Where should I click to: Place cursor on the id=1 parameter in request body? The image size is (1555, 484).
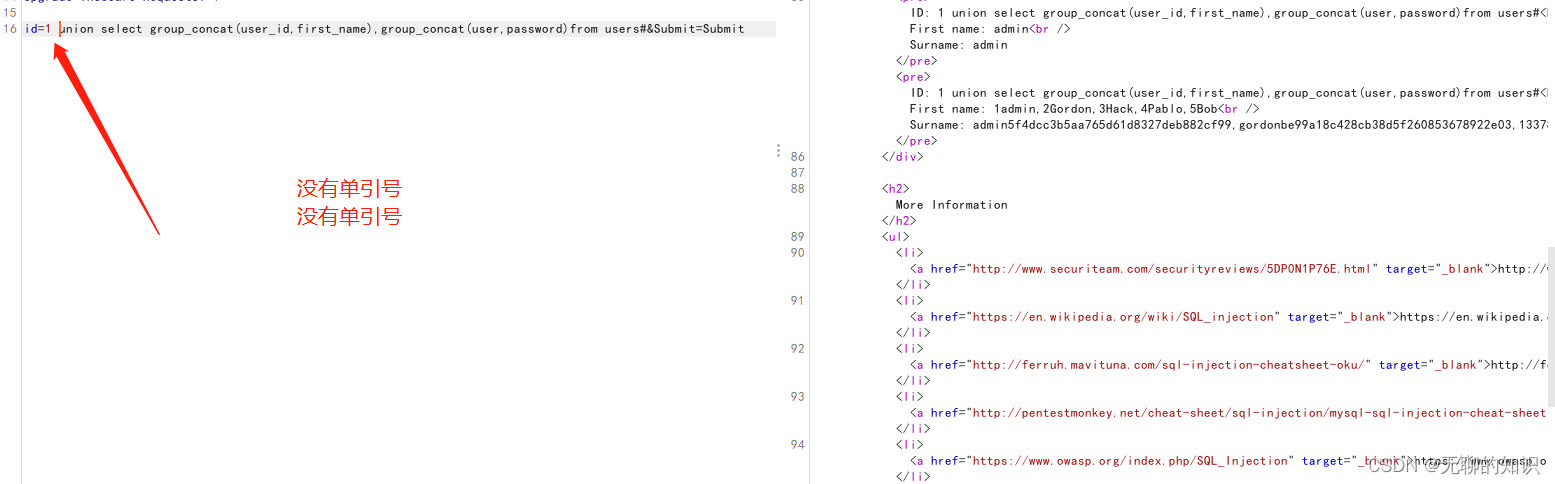coord(37,29)
